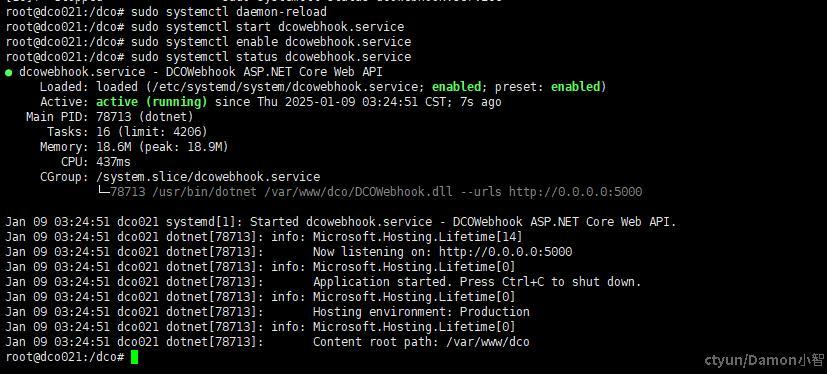The image size is (827, 374).
Task: Click the URL in 'Now listening on' line
Action: point(505,252)
